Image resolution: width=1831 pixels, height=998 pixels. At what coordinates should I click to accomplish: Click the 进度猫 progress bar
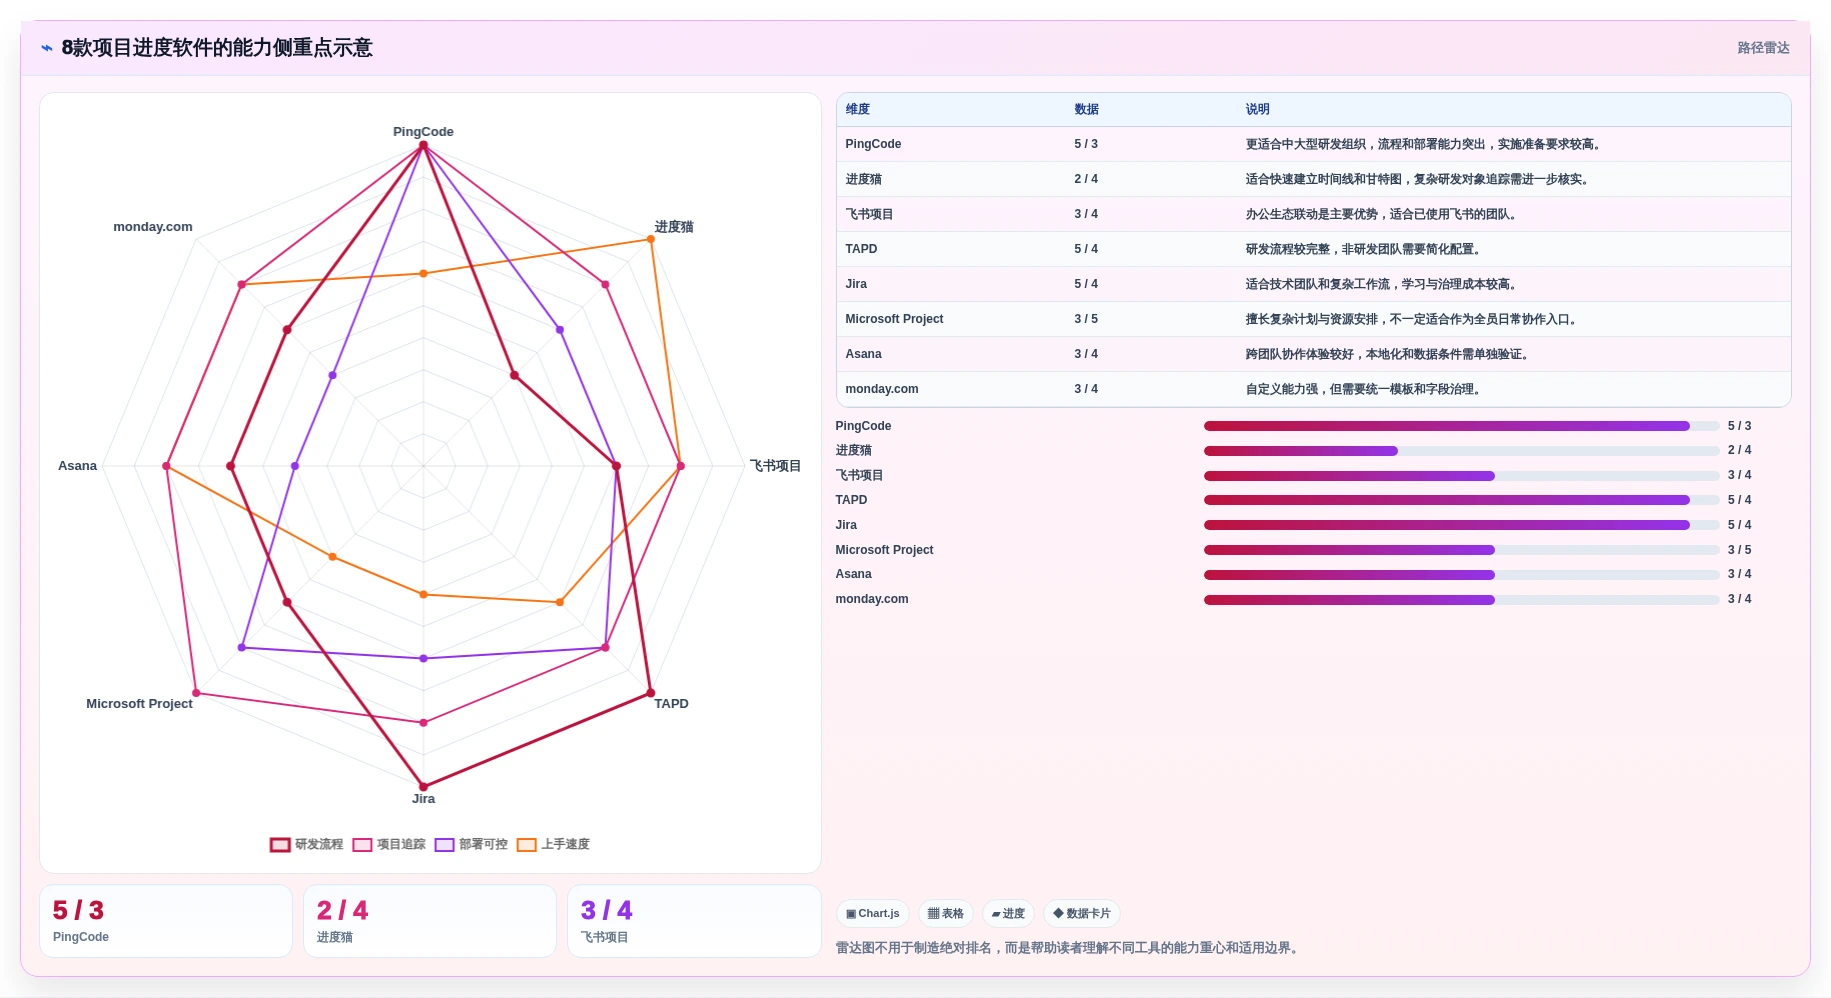1461,451
